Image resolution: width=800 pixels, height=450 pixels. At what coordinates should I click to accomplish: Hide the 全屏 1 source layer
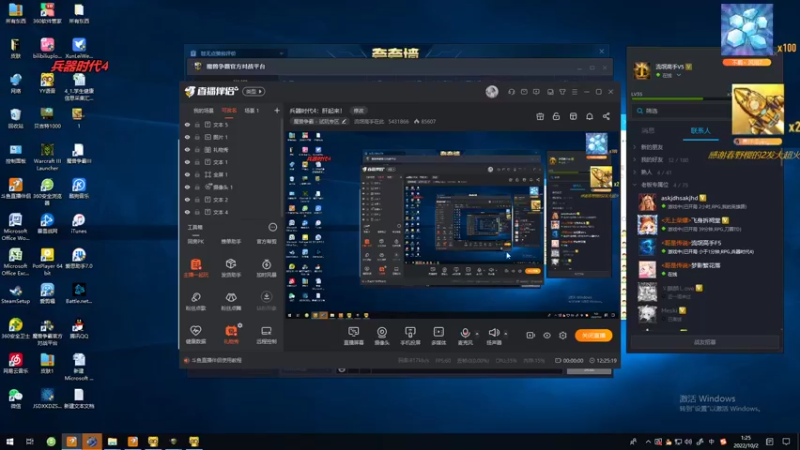[x=187, y=174]
